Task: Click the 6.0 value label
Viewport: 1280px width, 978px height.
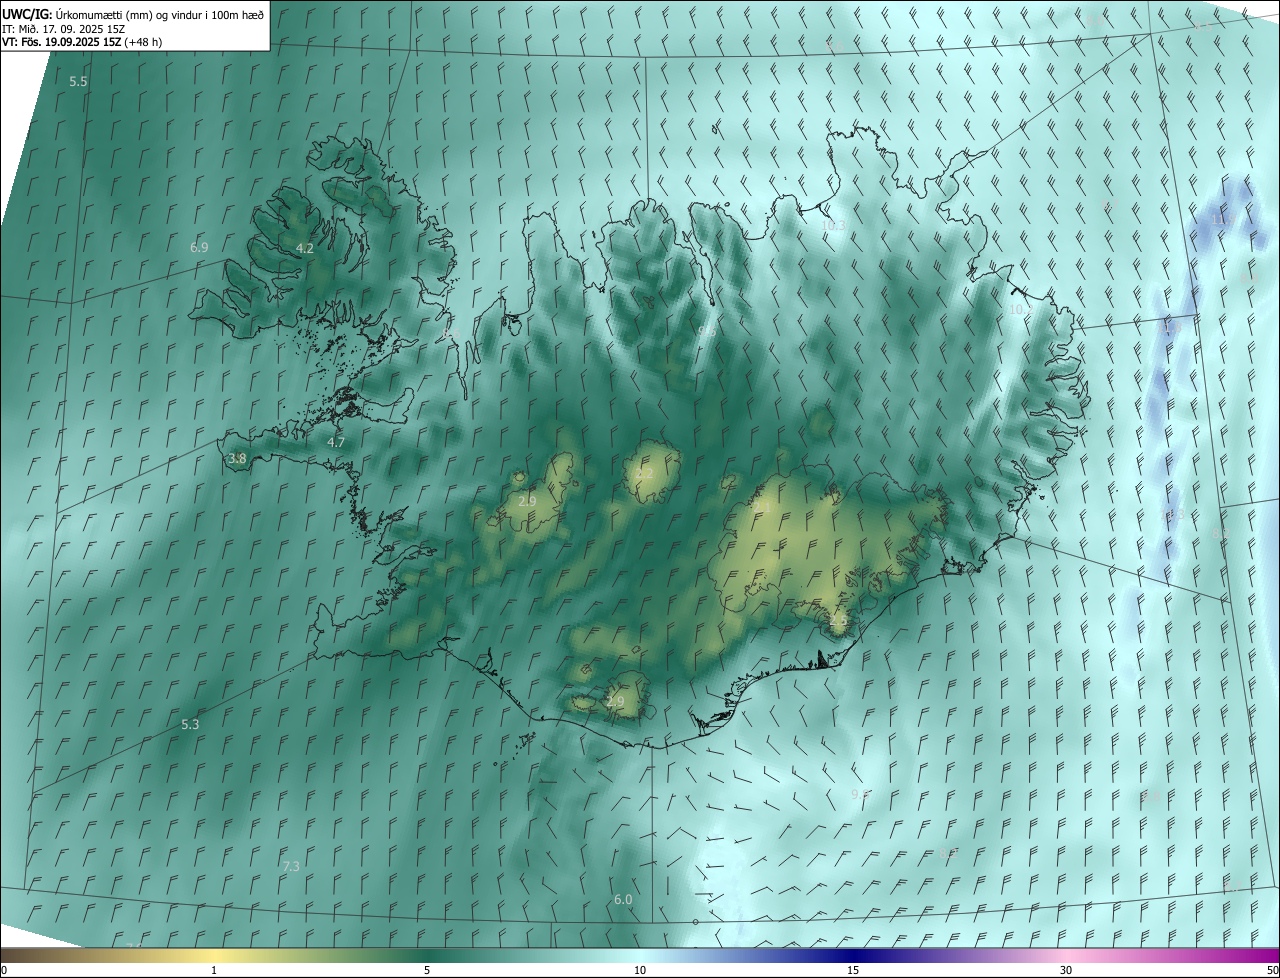Action: coord(623,900)
